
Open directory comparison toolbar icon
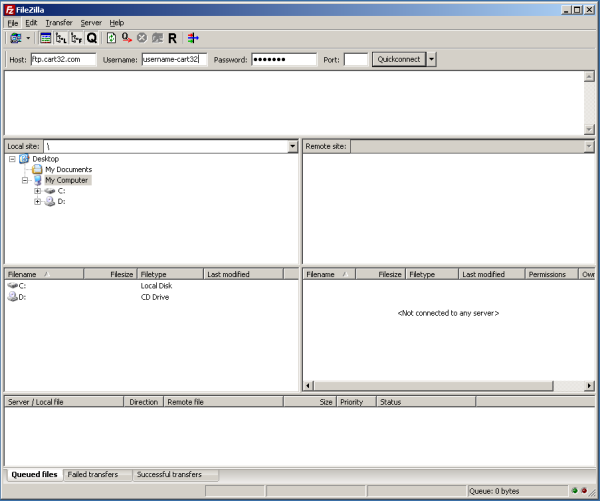(193, 38)
